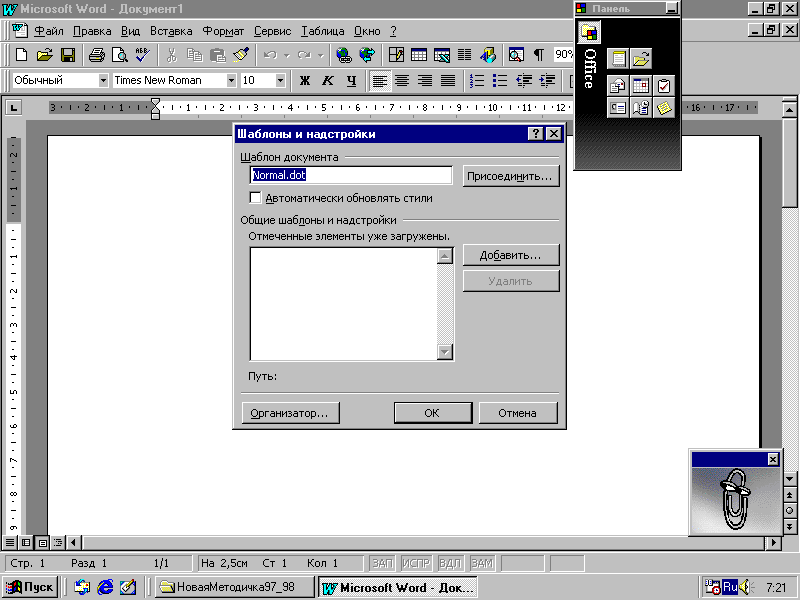Screen dimensions: 800x600
Task: Open Организатор... from the dialog
Action: (290, 413)
